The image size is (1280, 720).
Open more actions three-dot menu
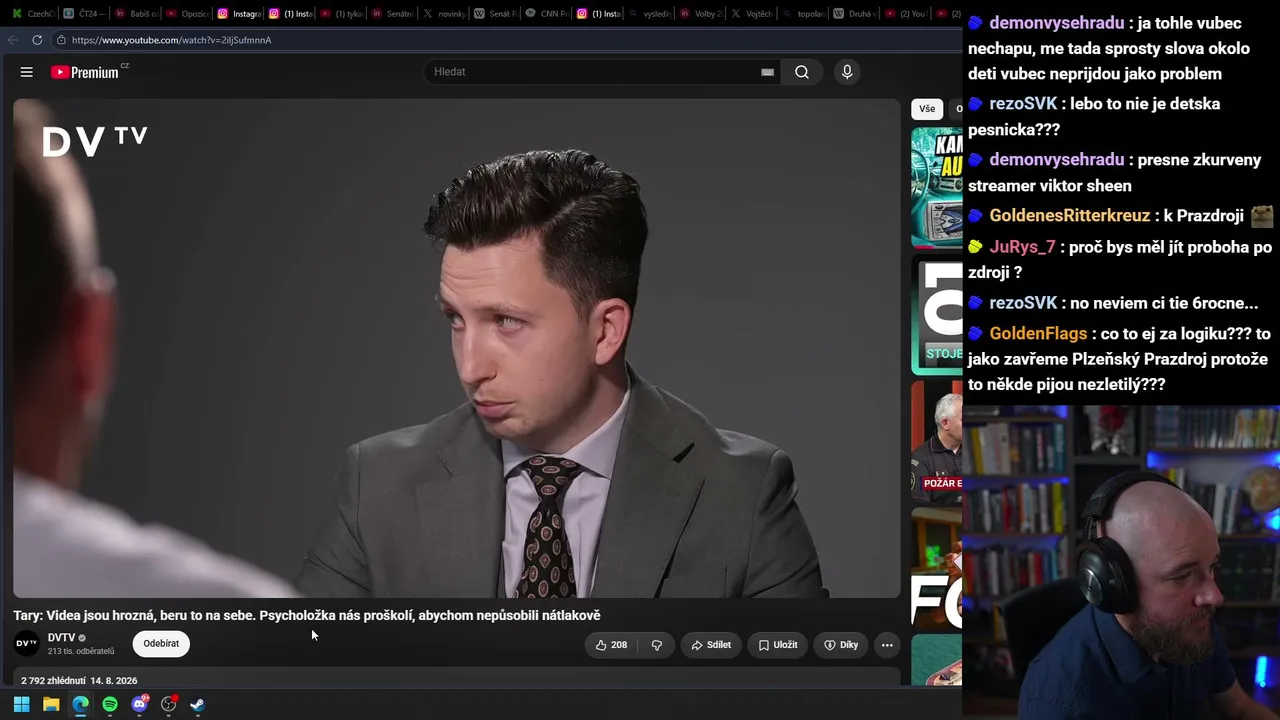(x=887, y=645)
